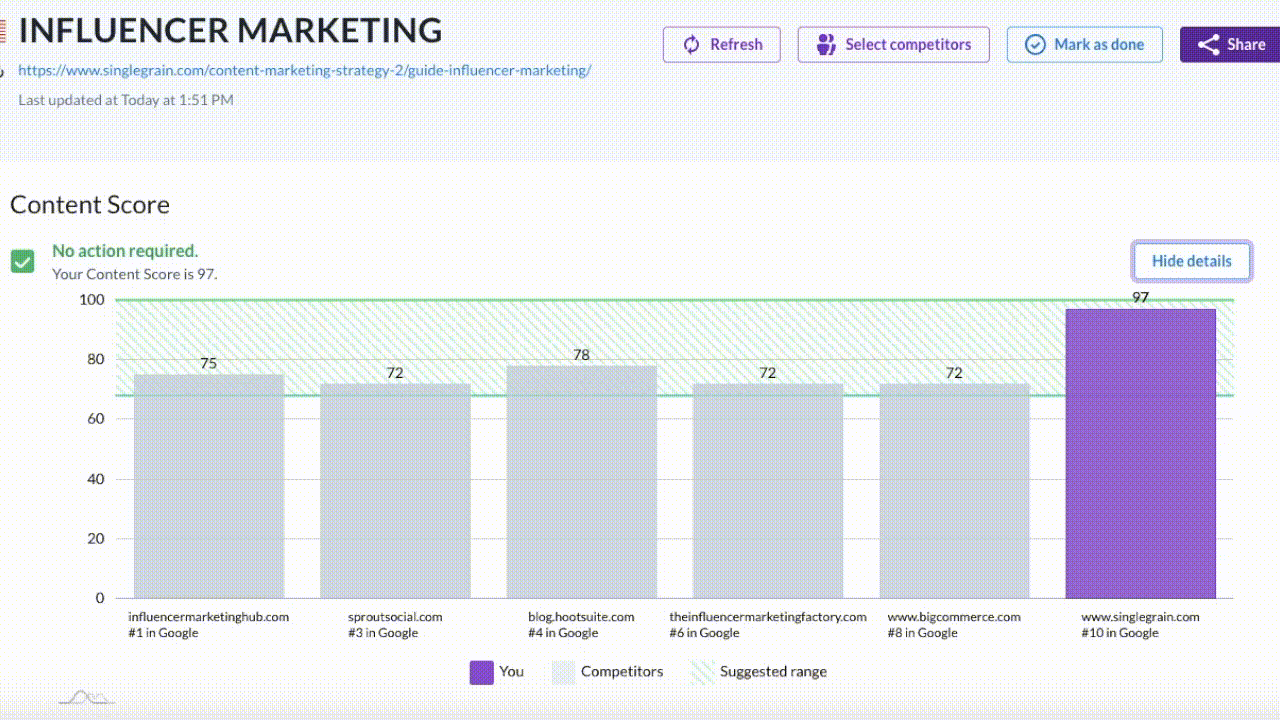Click the INFLUENCER MARKETING page title
This screenshot has width=1280, height=720.
click(x=230, y=30)
